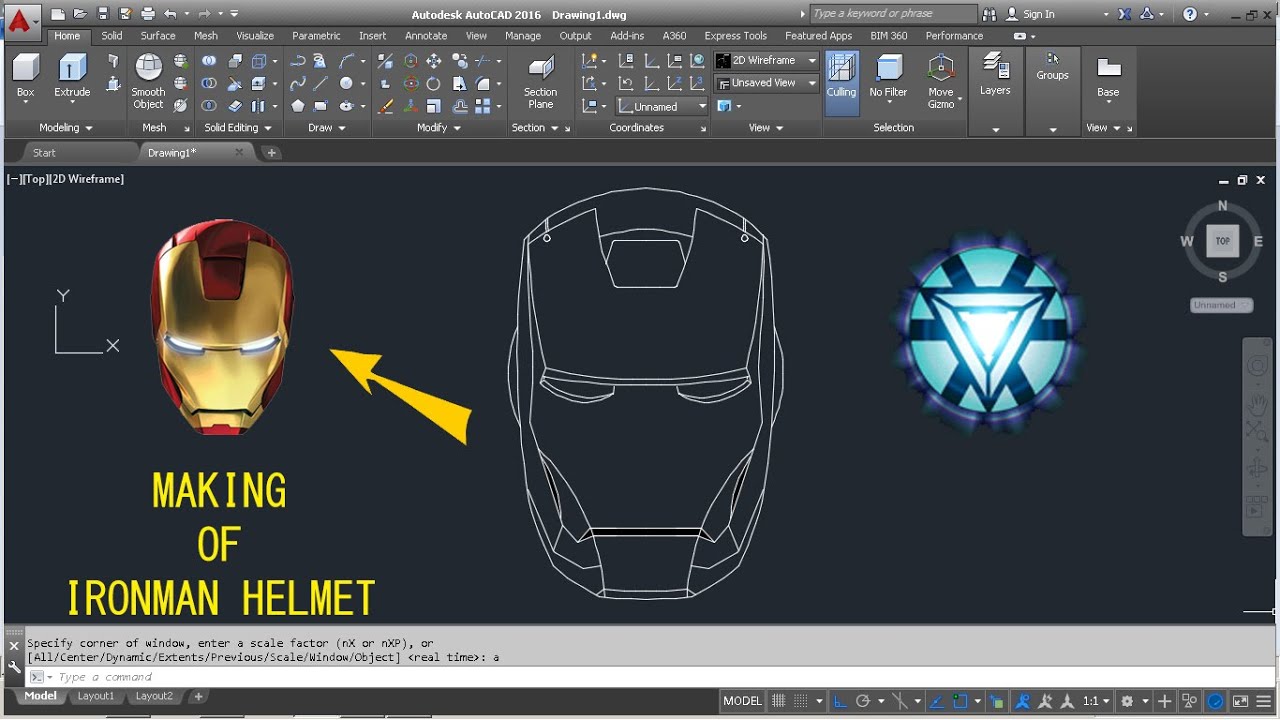Toggle hardware acceleration blue circle icon
Screen dimensions: 1280x720
1216,701
